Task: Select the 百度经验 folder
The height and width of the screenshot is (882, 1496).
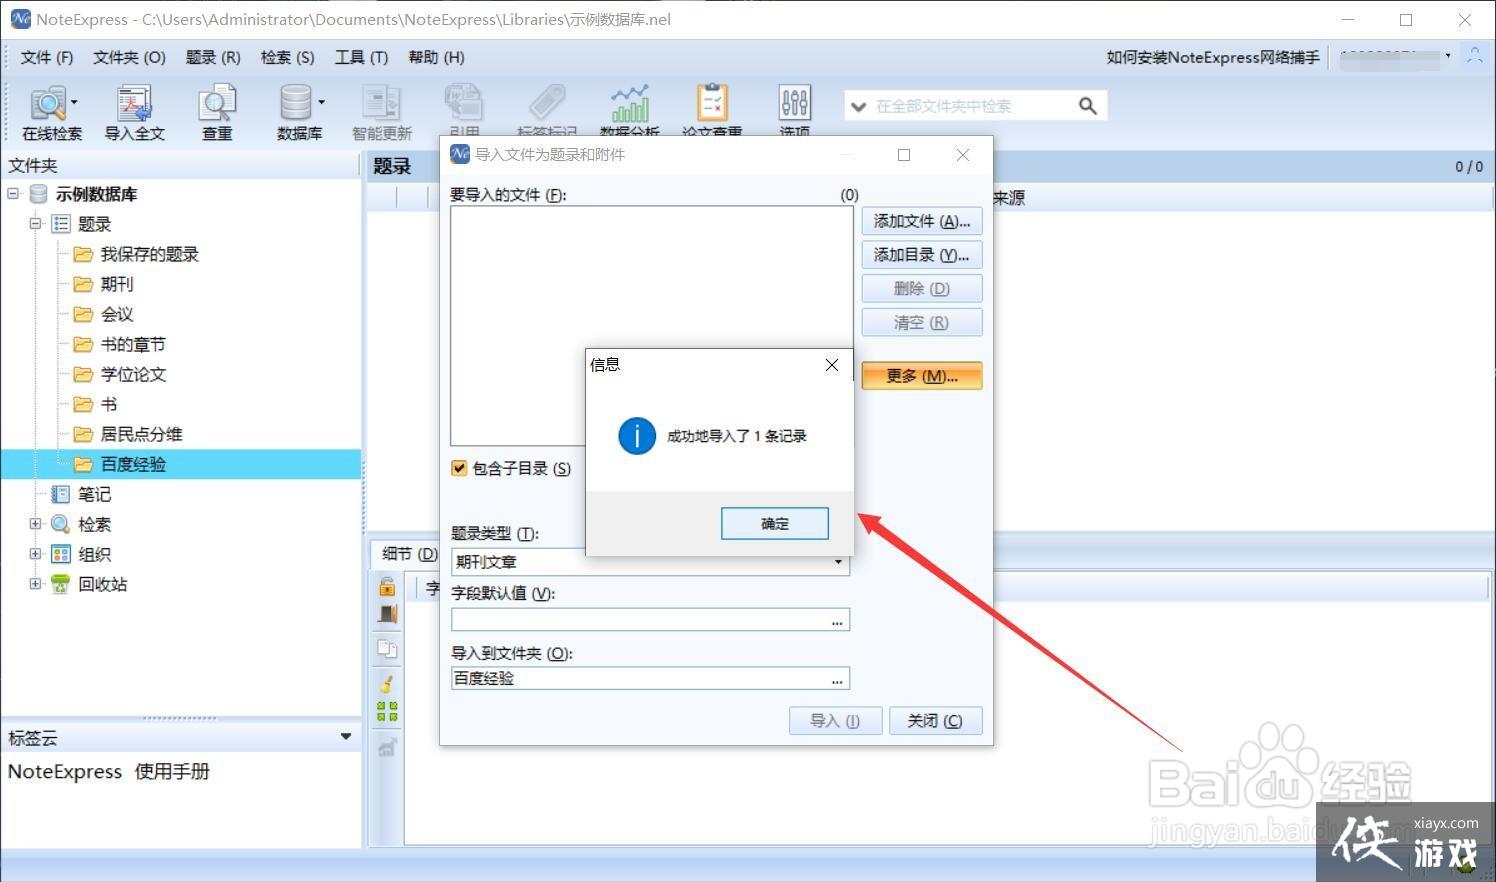Action: click(x=133, y=464)
